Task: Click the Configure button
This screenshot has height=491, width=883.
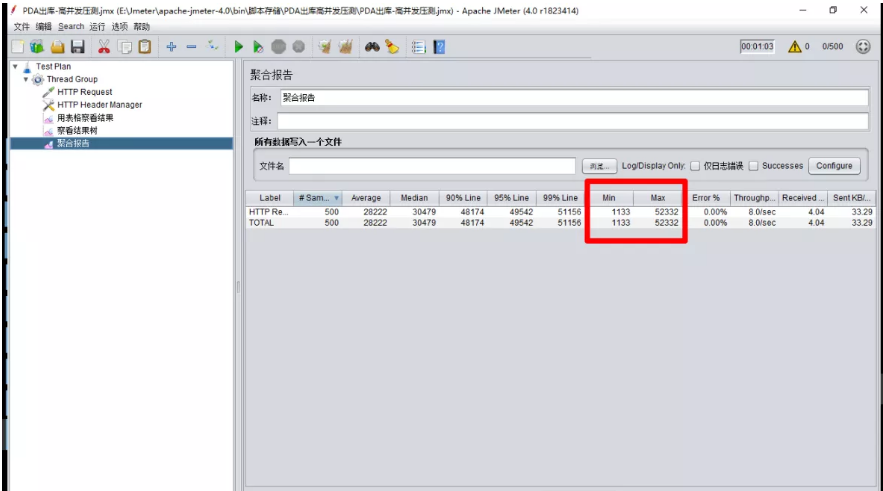Action: (x=834, y=166)
